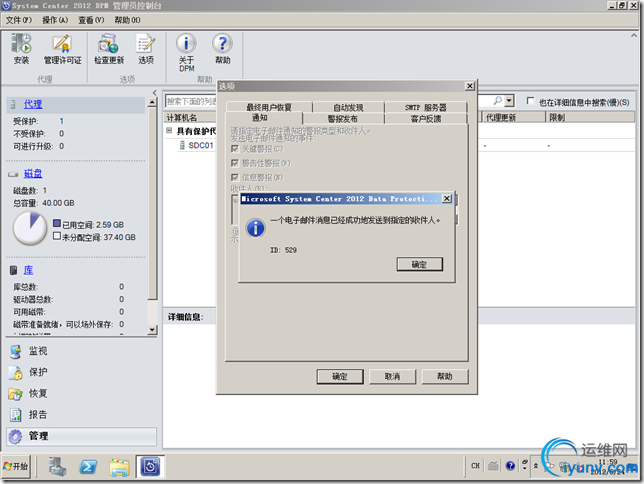This screenshot has height=484, width=644.
Task: Click 确定 in the Options dialog
Action: pyautogui.click(x=340, y=376)
